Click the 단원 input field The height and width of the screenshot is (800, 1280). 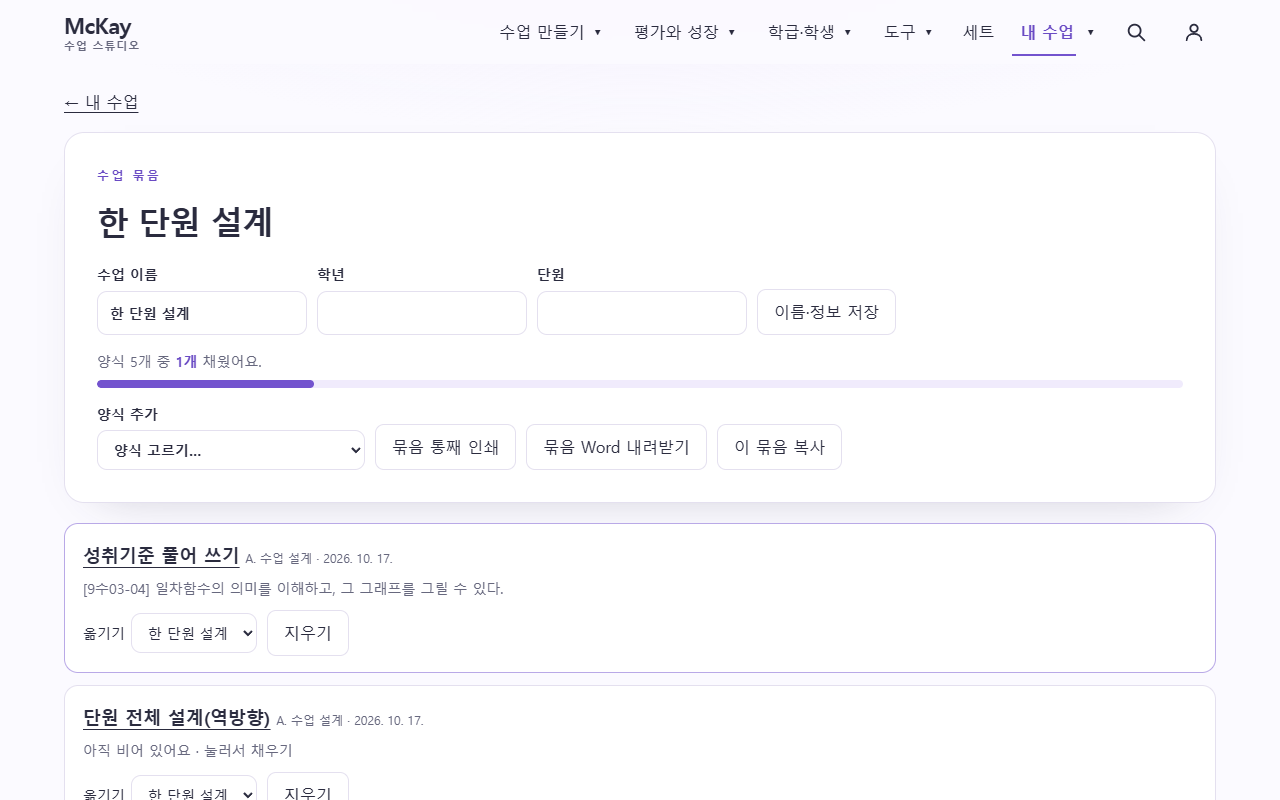coord(642,313)
